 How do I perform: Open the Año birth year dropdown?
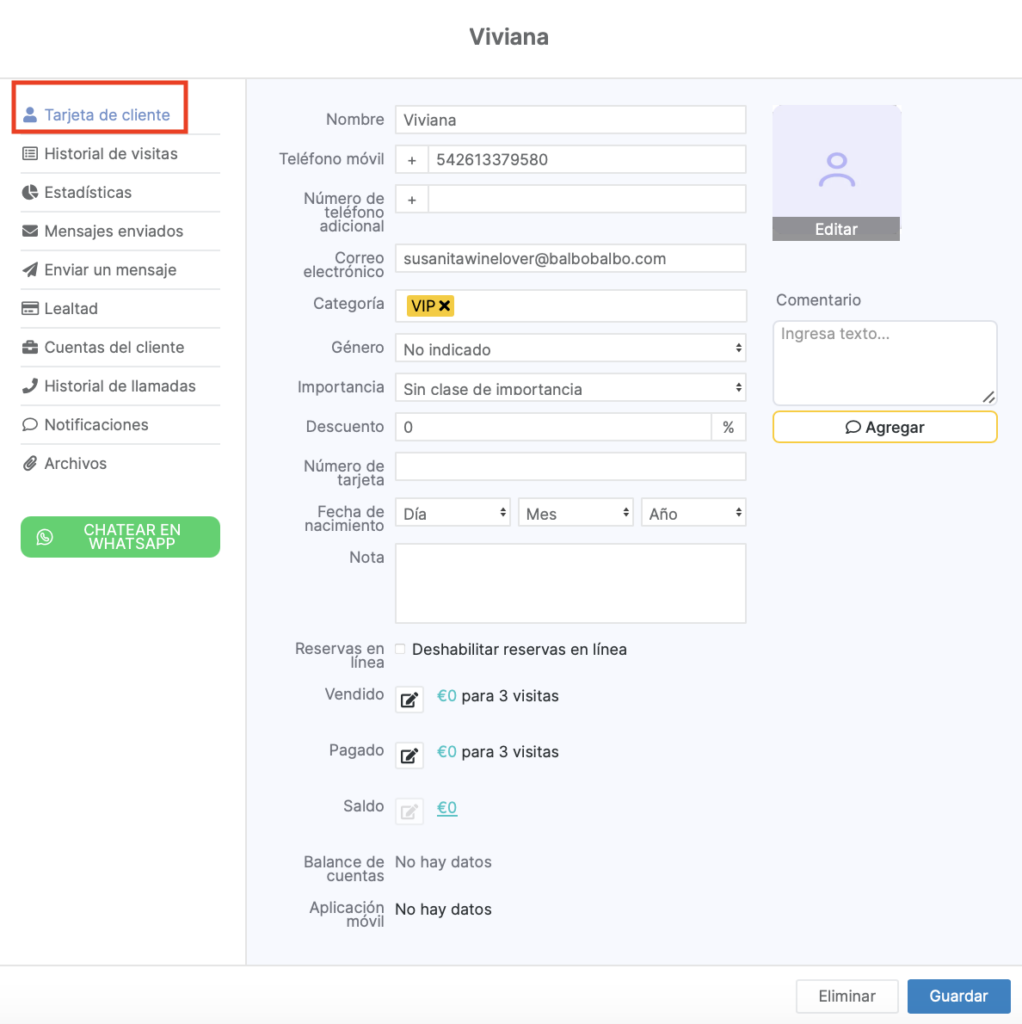point(694,513)
